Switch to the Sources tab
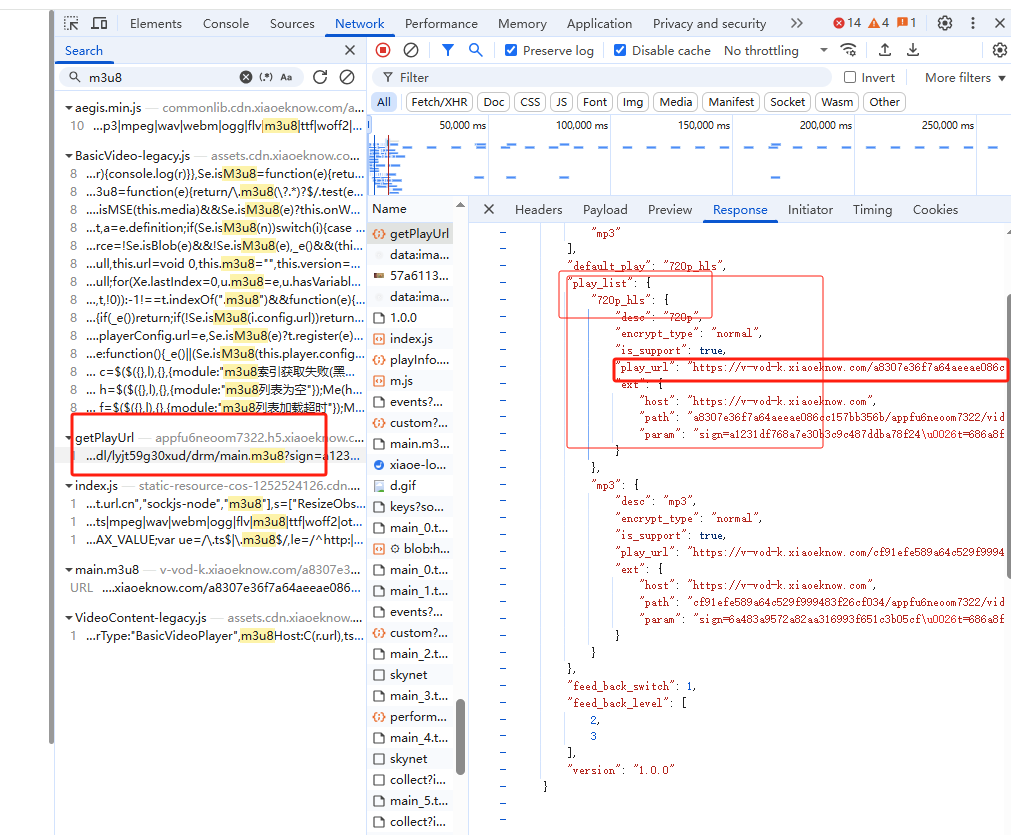 point(292,24)
